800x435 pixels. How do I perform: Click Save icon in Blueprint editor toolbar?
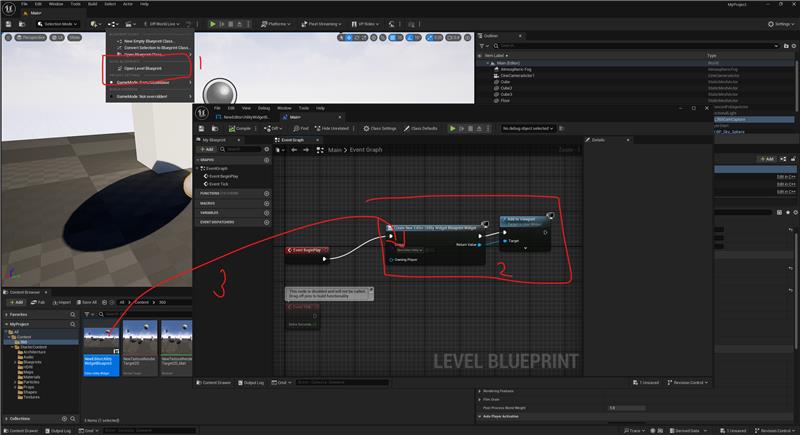coord(202,129)
